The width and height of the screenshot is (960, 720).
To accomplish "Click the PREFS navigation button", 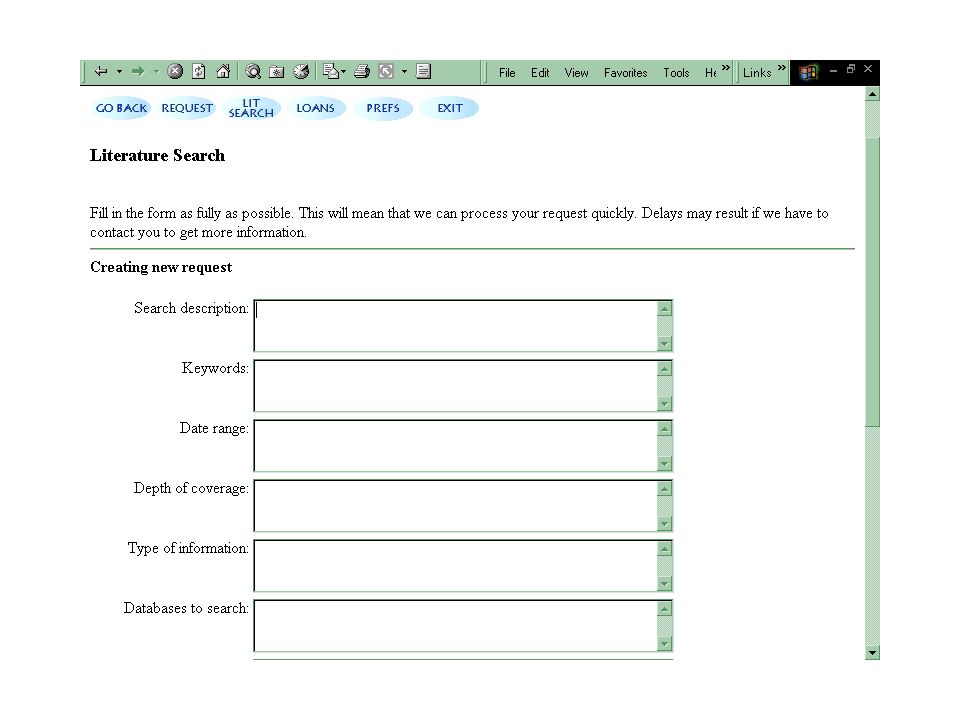I will tap(383, 108).
